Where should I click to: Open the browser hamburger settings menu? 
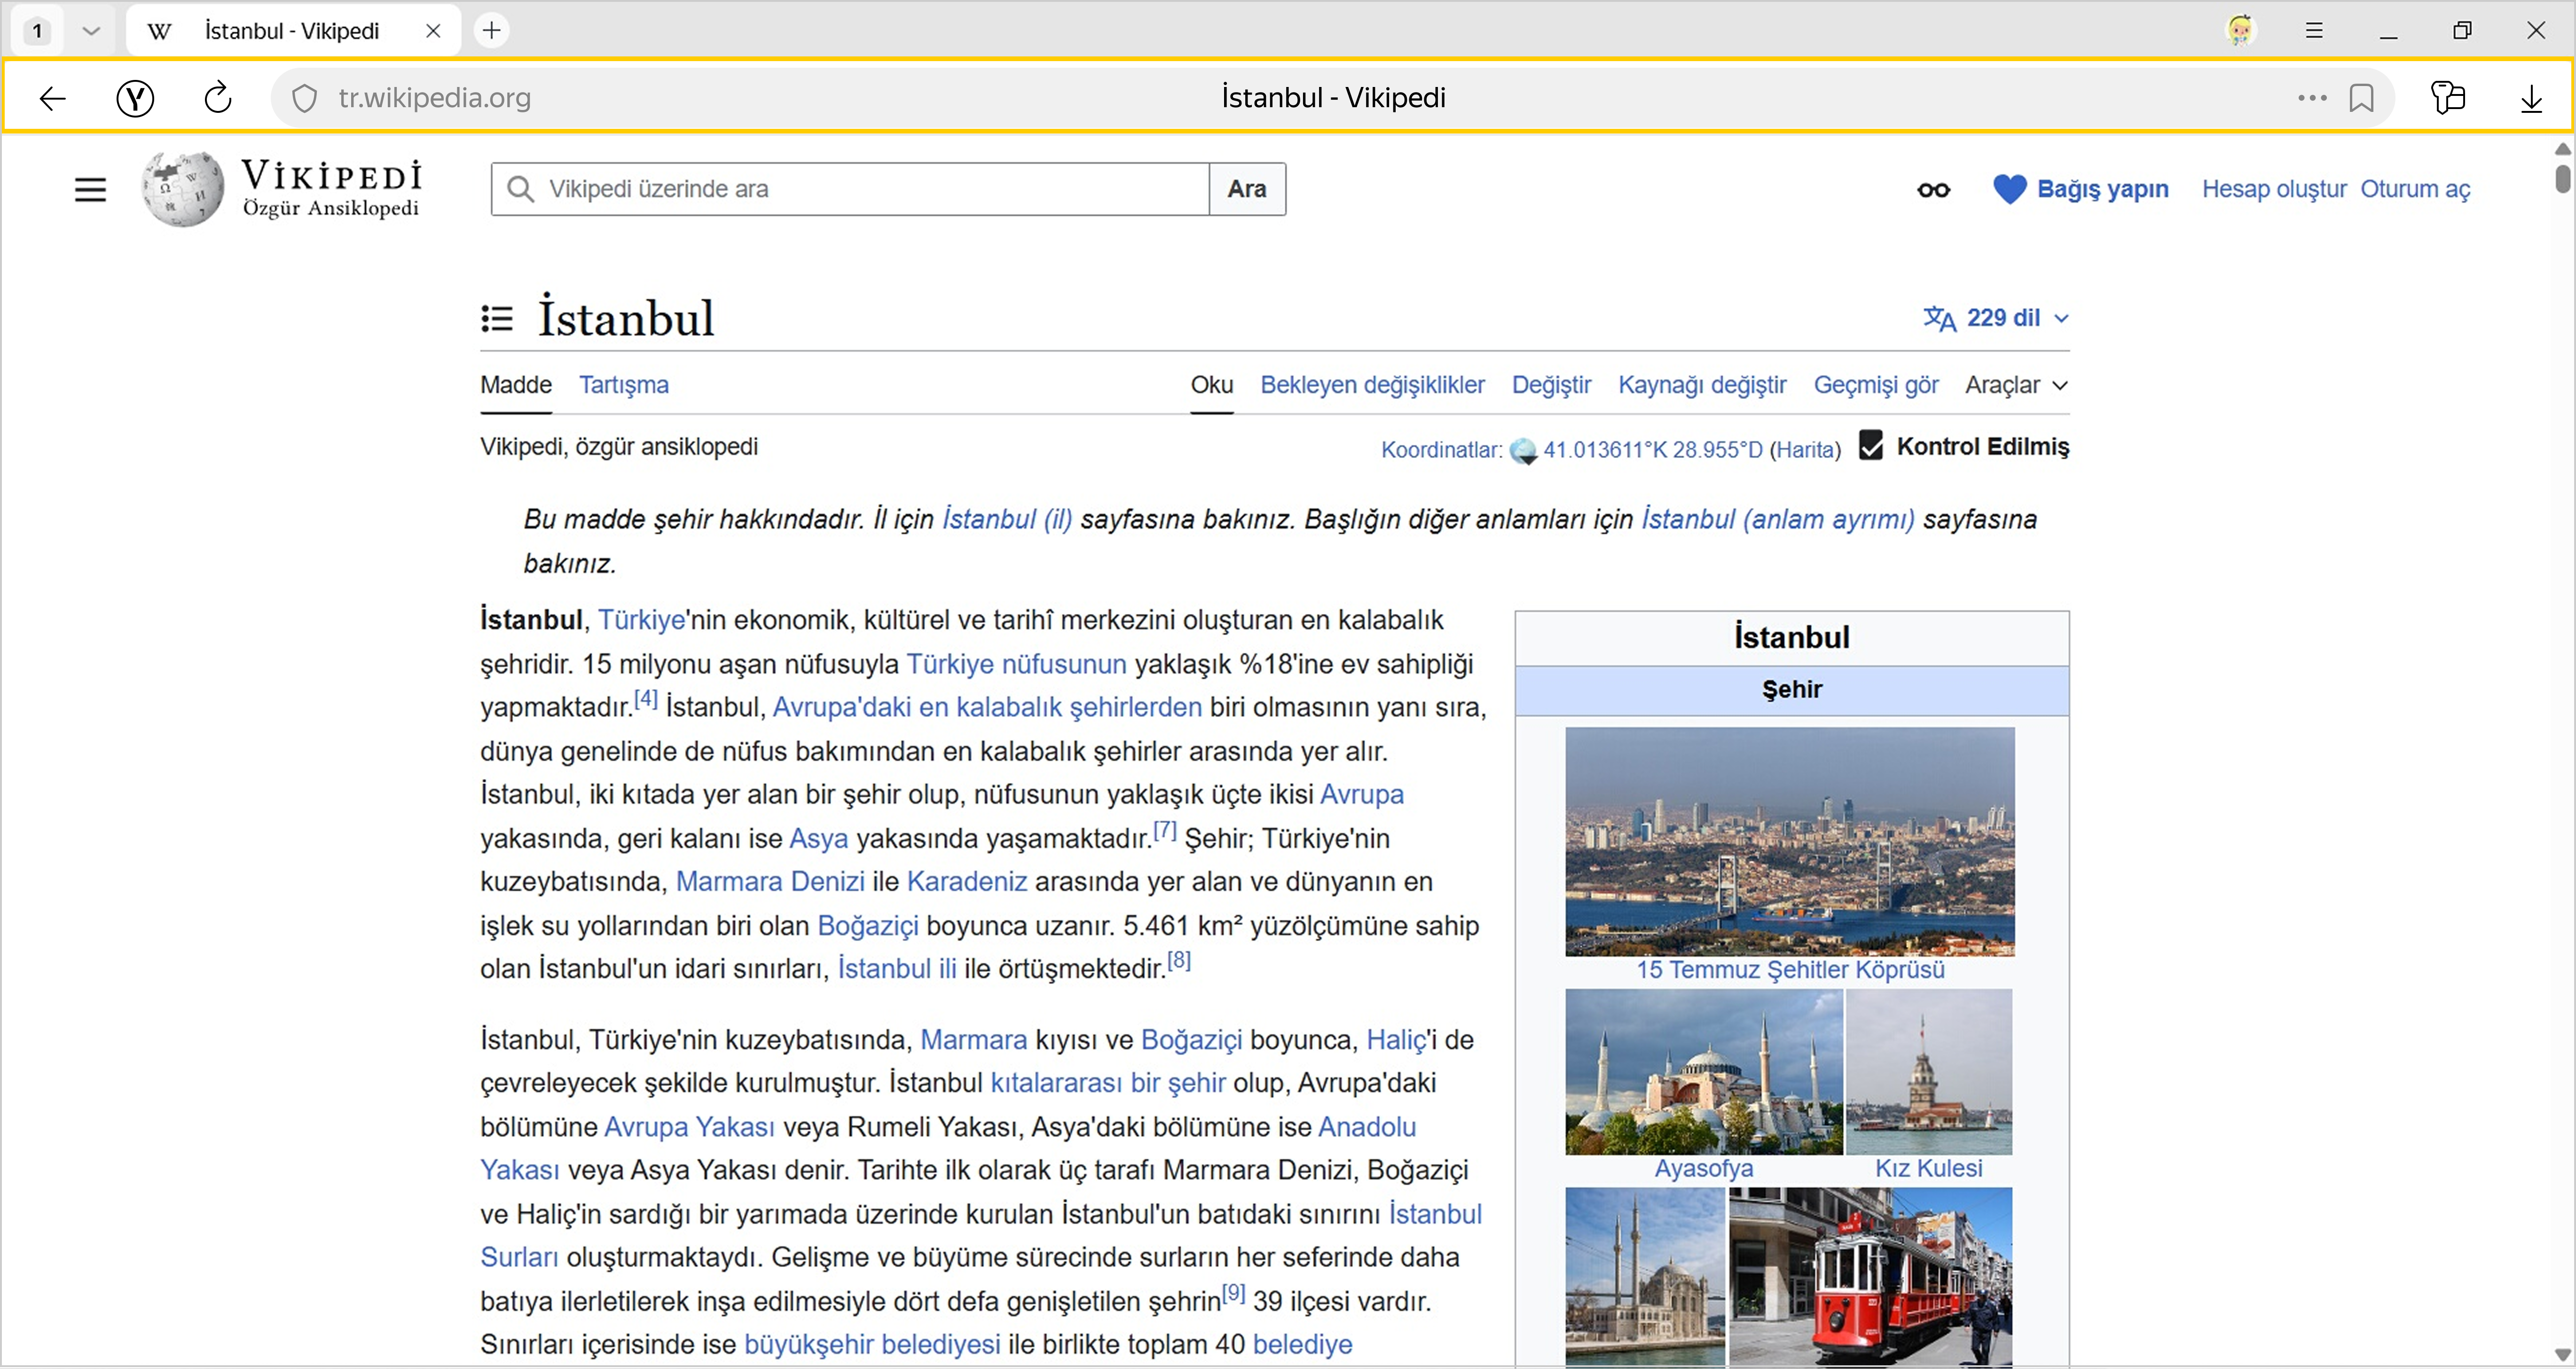pyautogui.click(x=2314, y=31)
